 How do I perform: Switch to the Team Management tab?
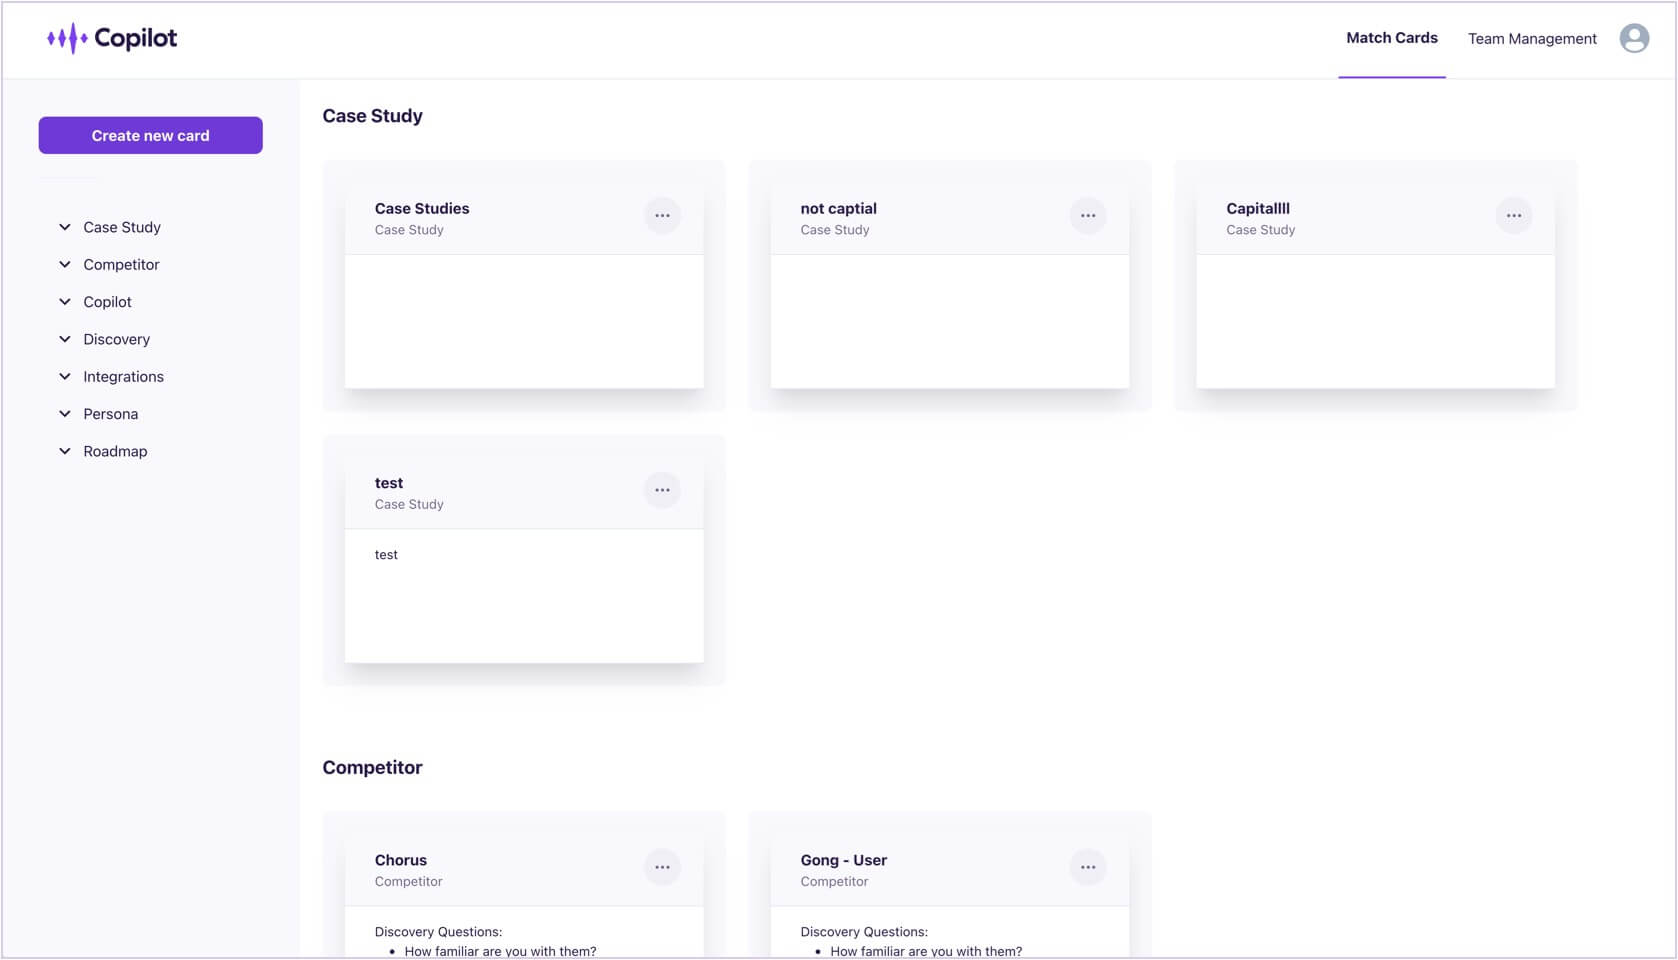1532,38
